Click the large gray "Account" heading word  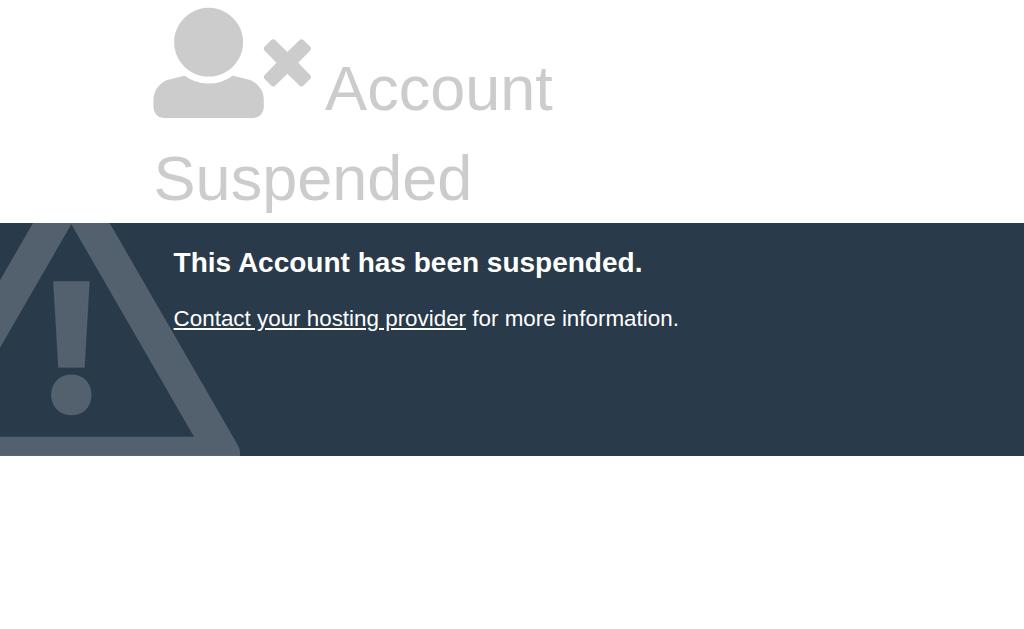pyautogui.click(x=439, y=89)
